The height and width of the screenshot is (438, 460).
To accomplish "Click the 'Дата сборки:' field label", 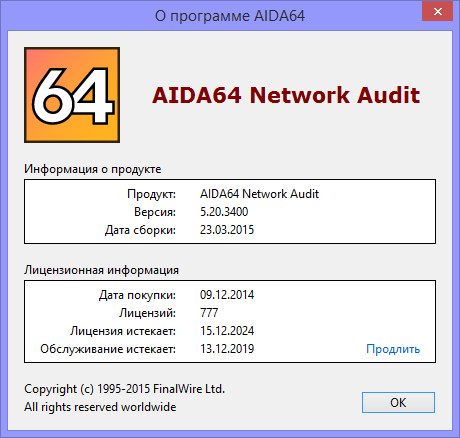I will click(x=140, y=230).
